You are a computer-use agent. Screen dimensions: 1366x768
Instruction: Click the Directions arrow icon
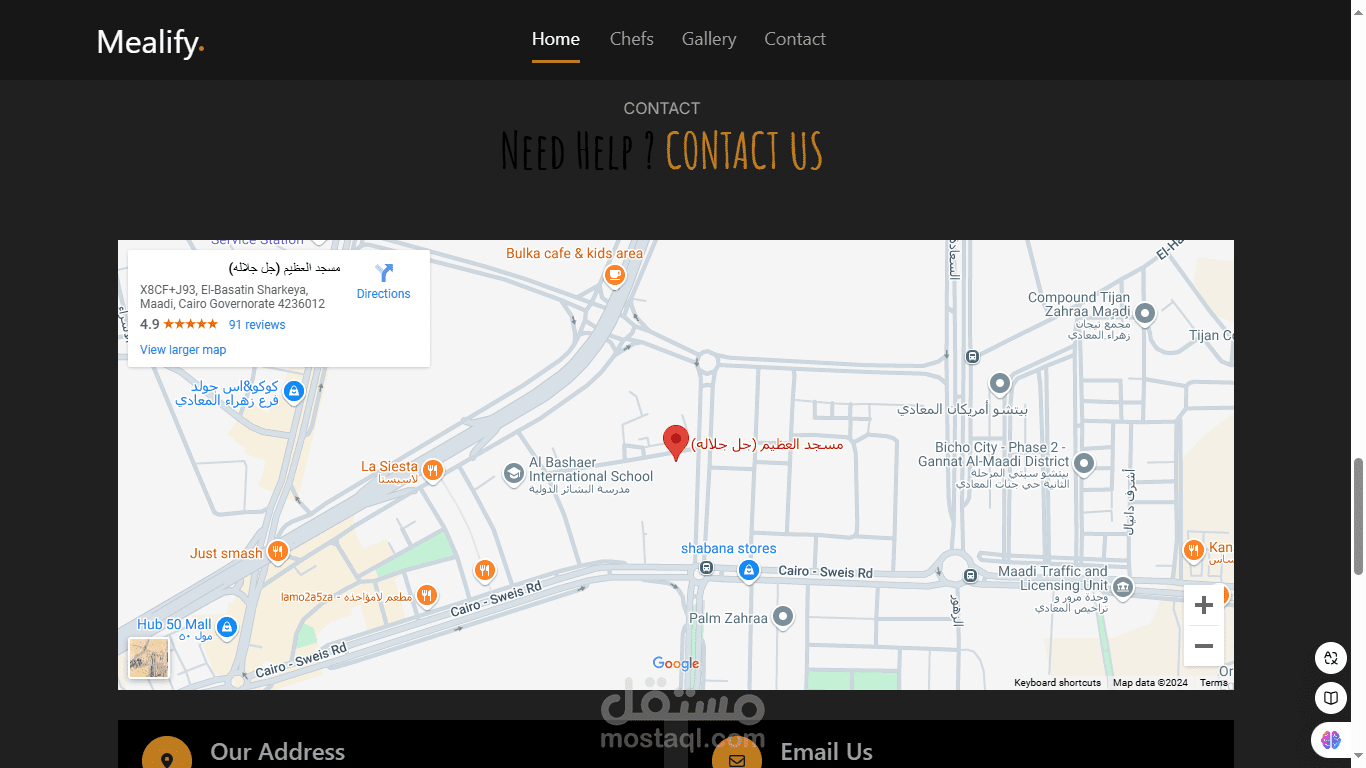tap(384, 272)
